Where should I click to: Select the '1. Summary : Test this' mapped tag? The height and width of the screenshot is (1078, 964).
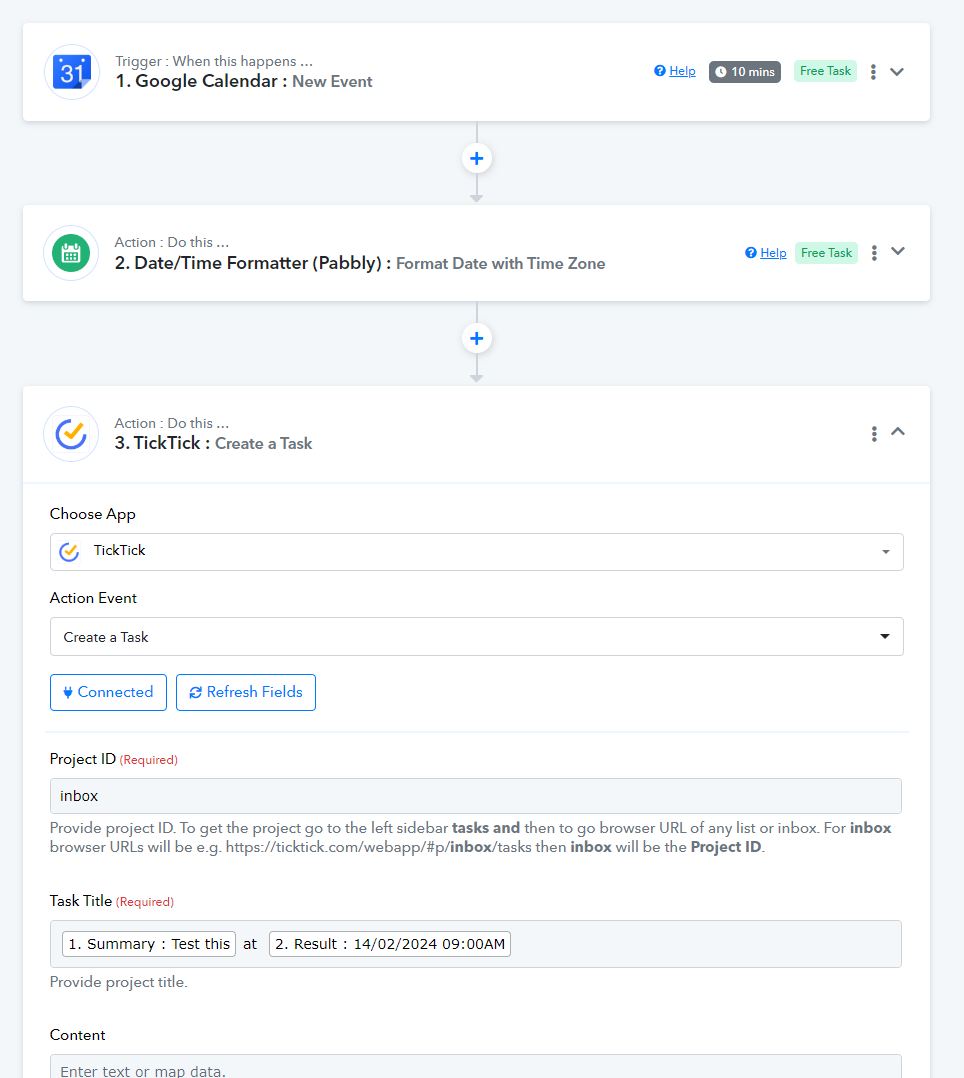tap(149, 944)
